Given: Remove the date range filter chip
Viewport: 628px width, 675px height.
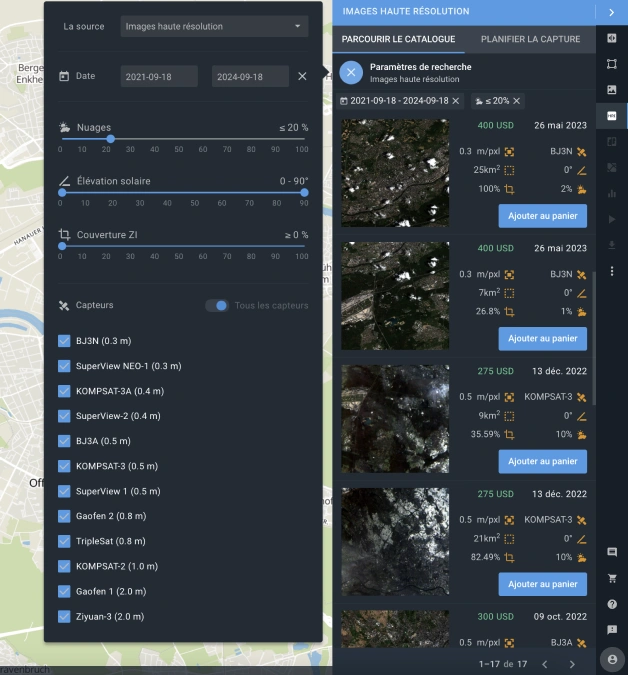Looking at the screenshot, I should (x=456, y=101).
